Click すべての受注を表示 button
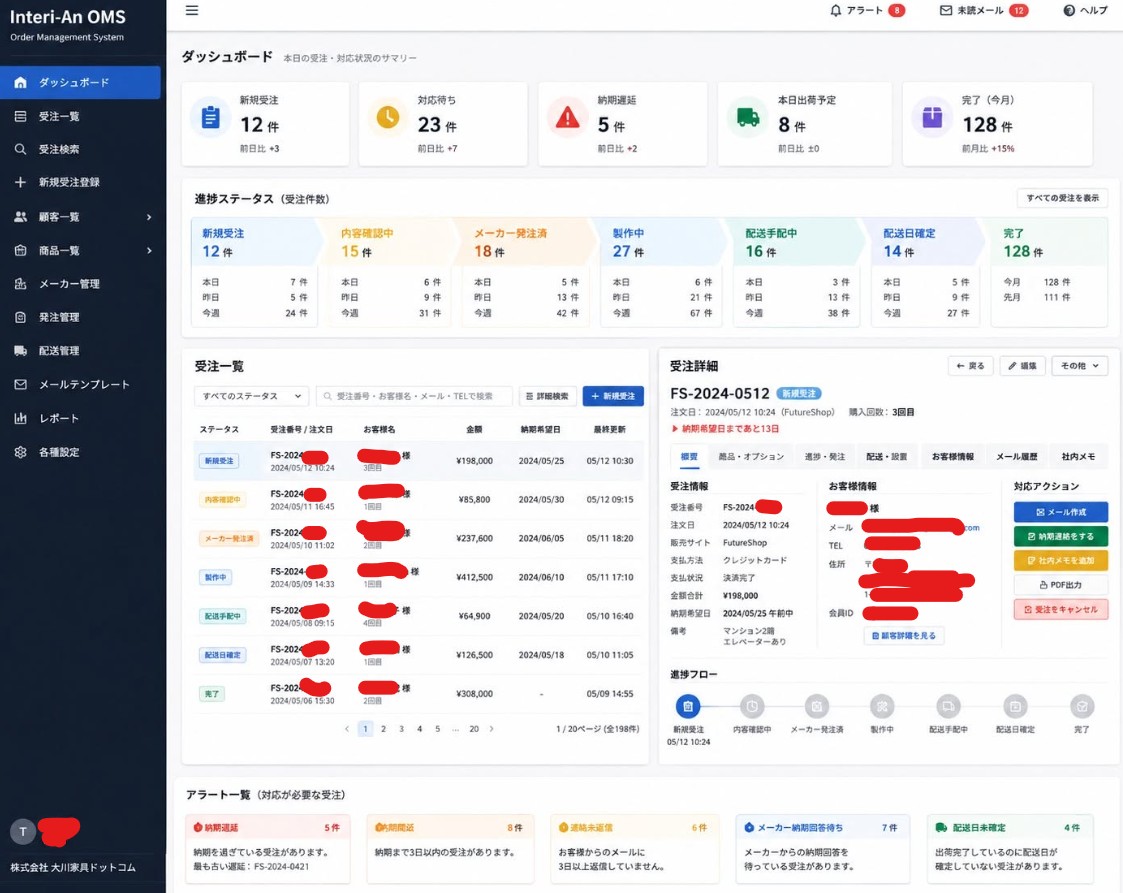This screenshot has width=1123, height=893. [x=1062, y=198]
